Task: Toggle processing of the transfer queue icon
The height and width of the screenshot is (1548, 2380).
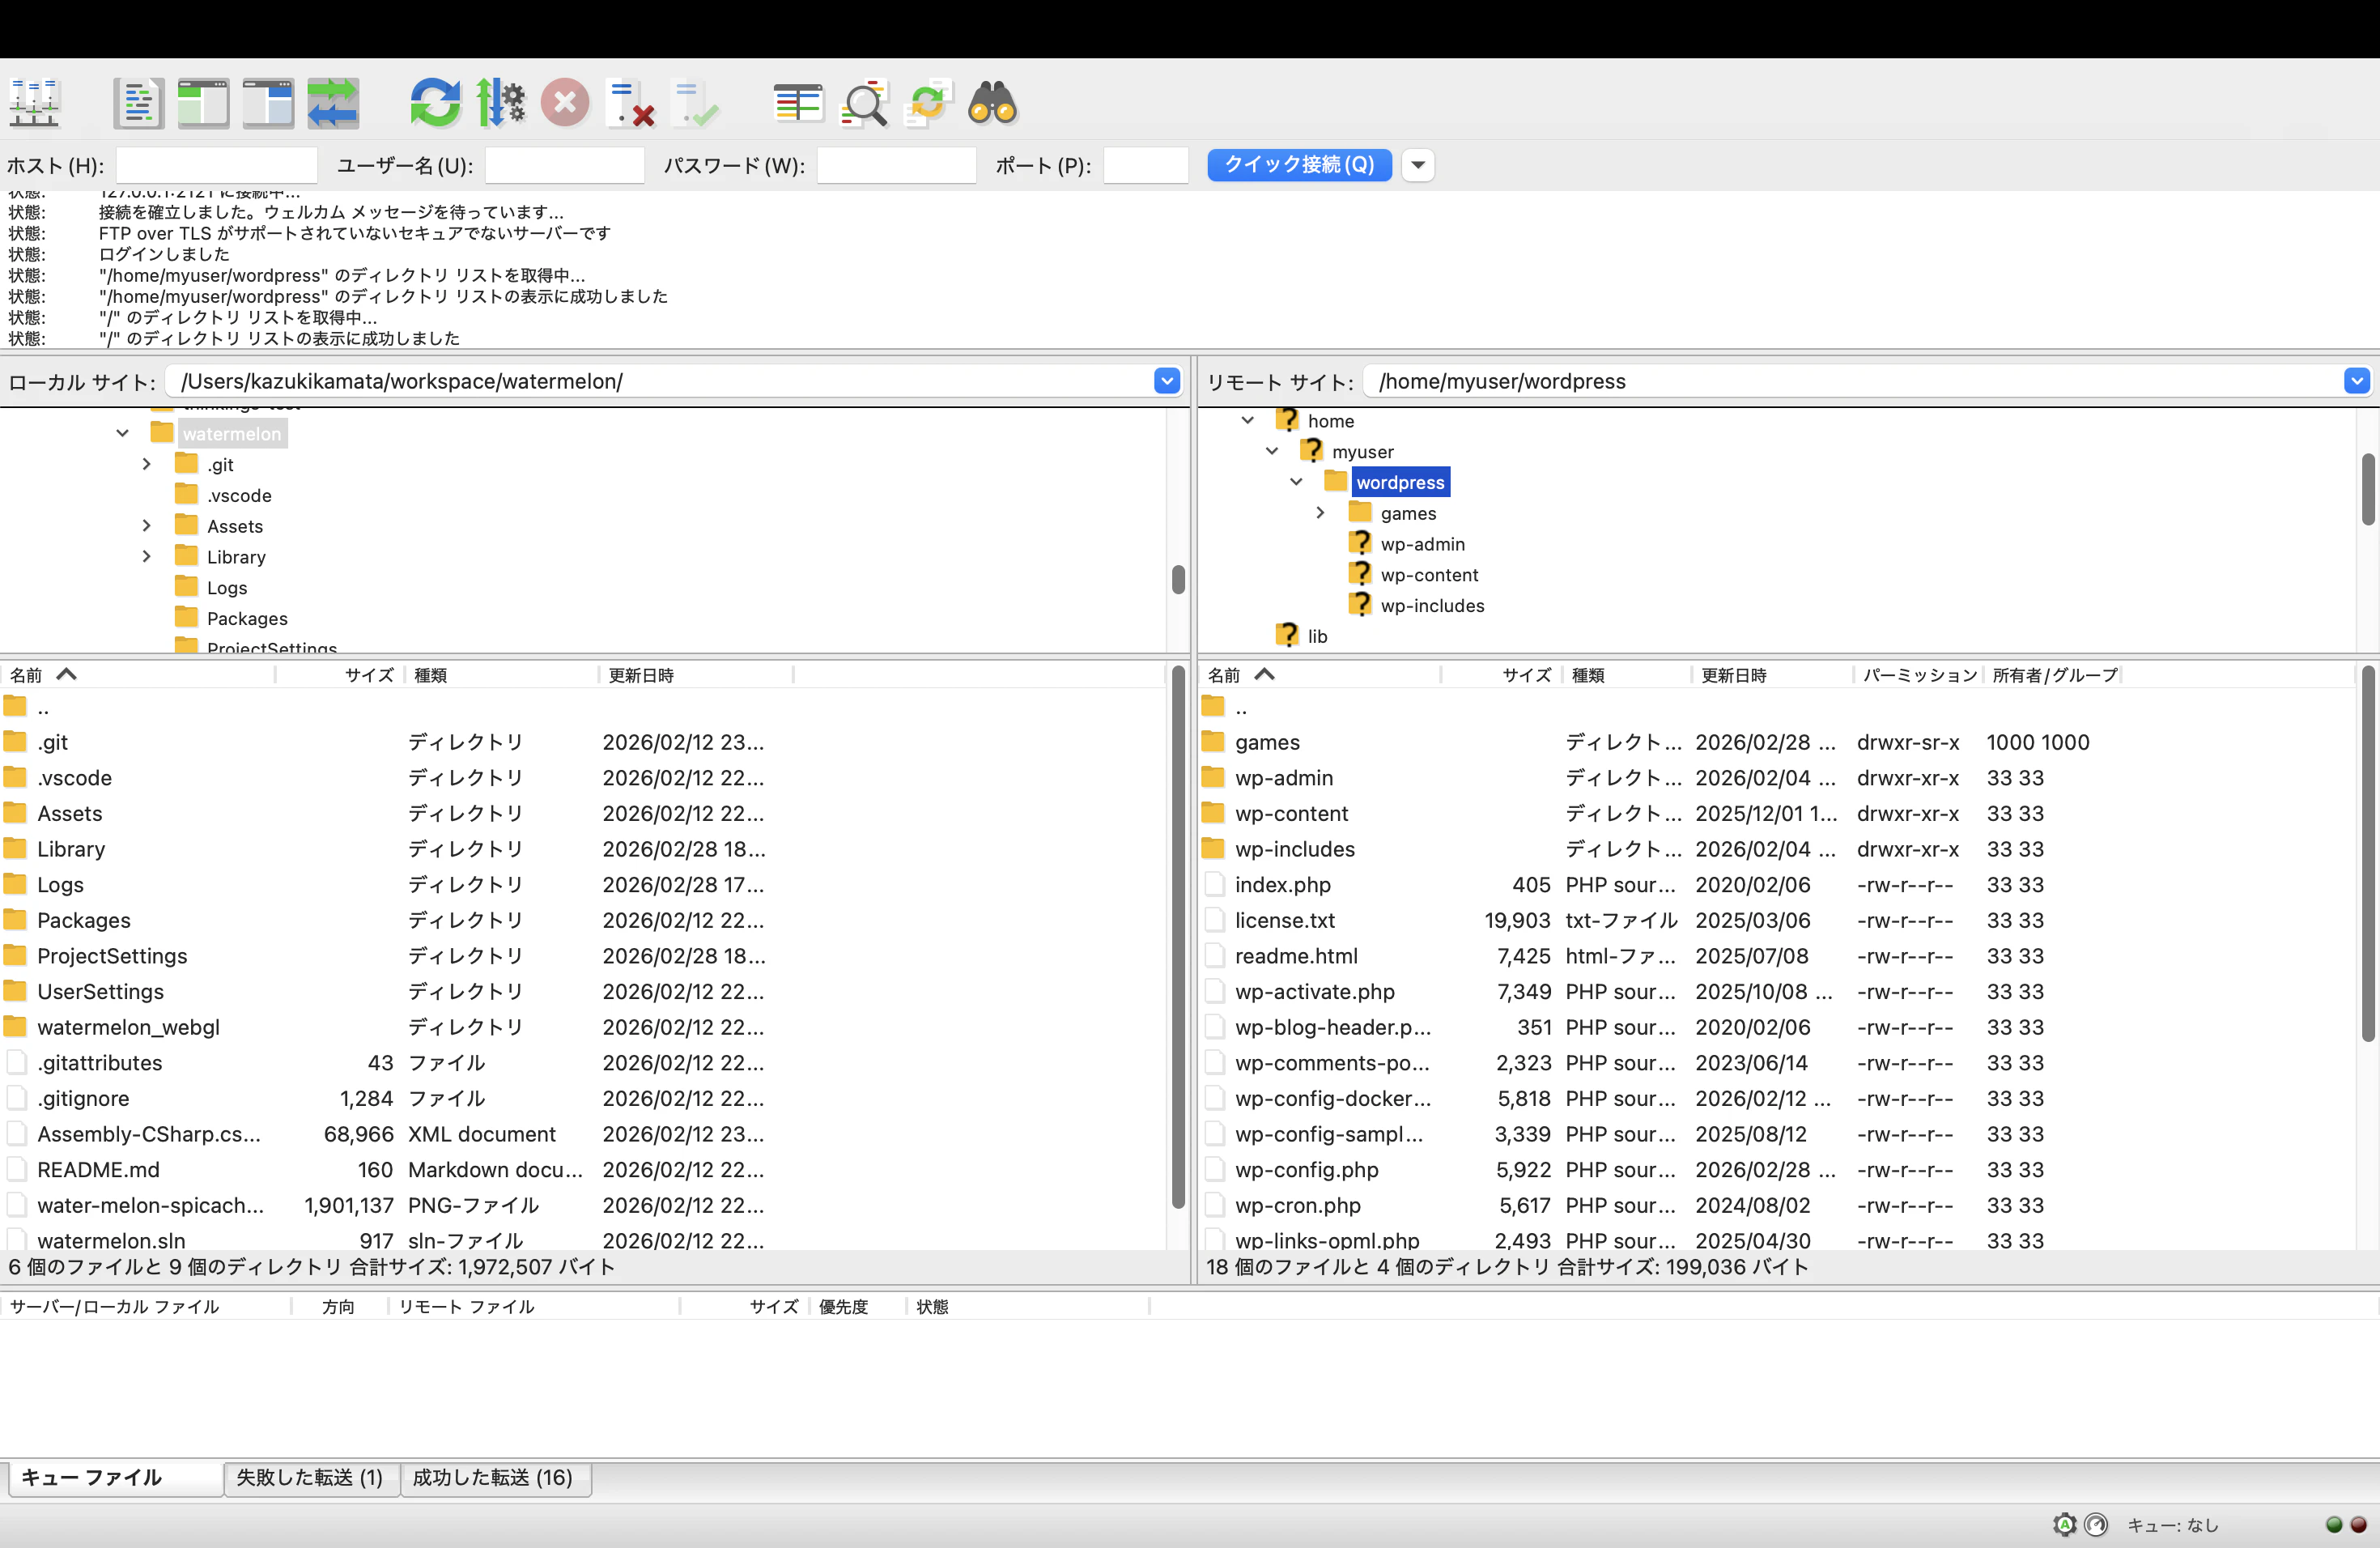Action: point(500,103)
